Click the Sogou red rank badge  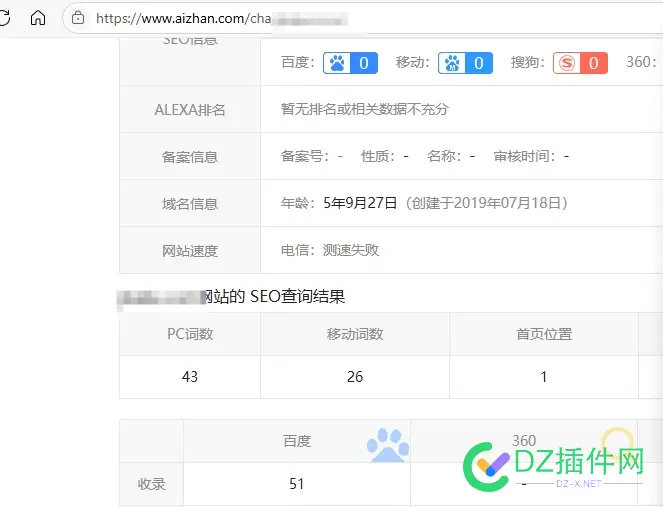pos(581,63)
